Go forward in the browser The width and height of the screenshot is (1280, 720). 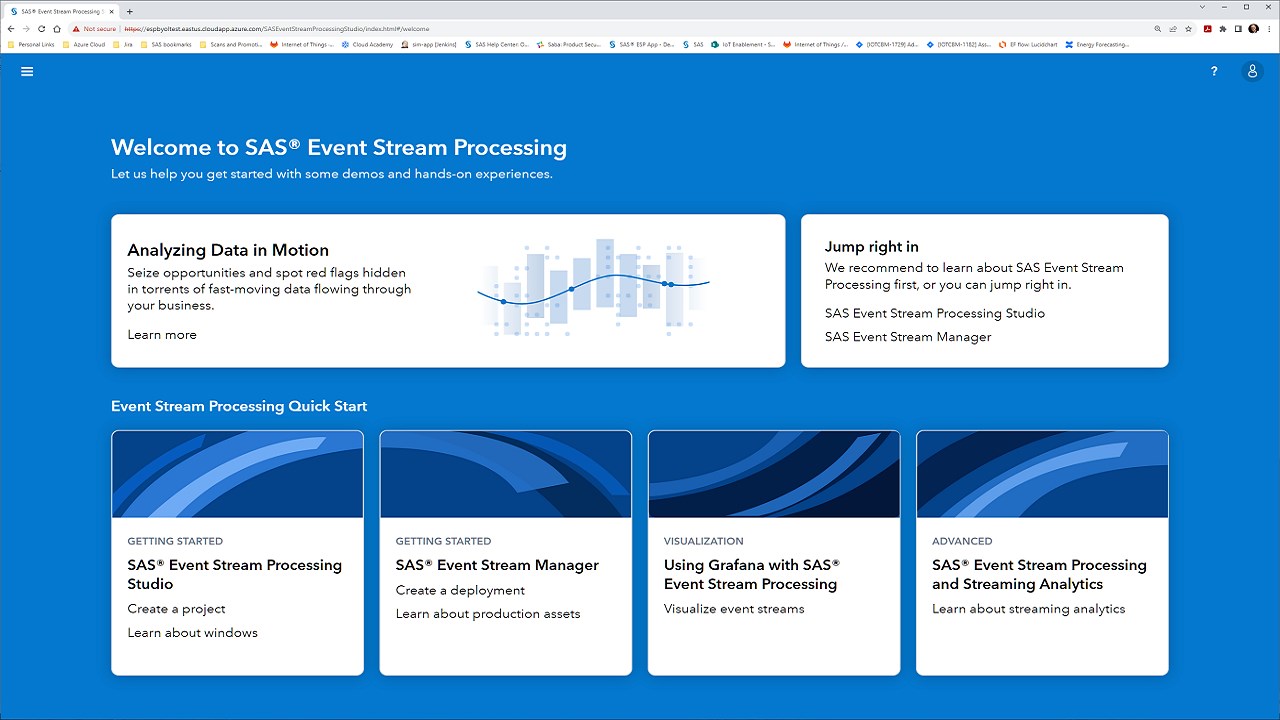[x=26, y=29]
